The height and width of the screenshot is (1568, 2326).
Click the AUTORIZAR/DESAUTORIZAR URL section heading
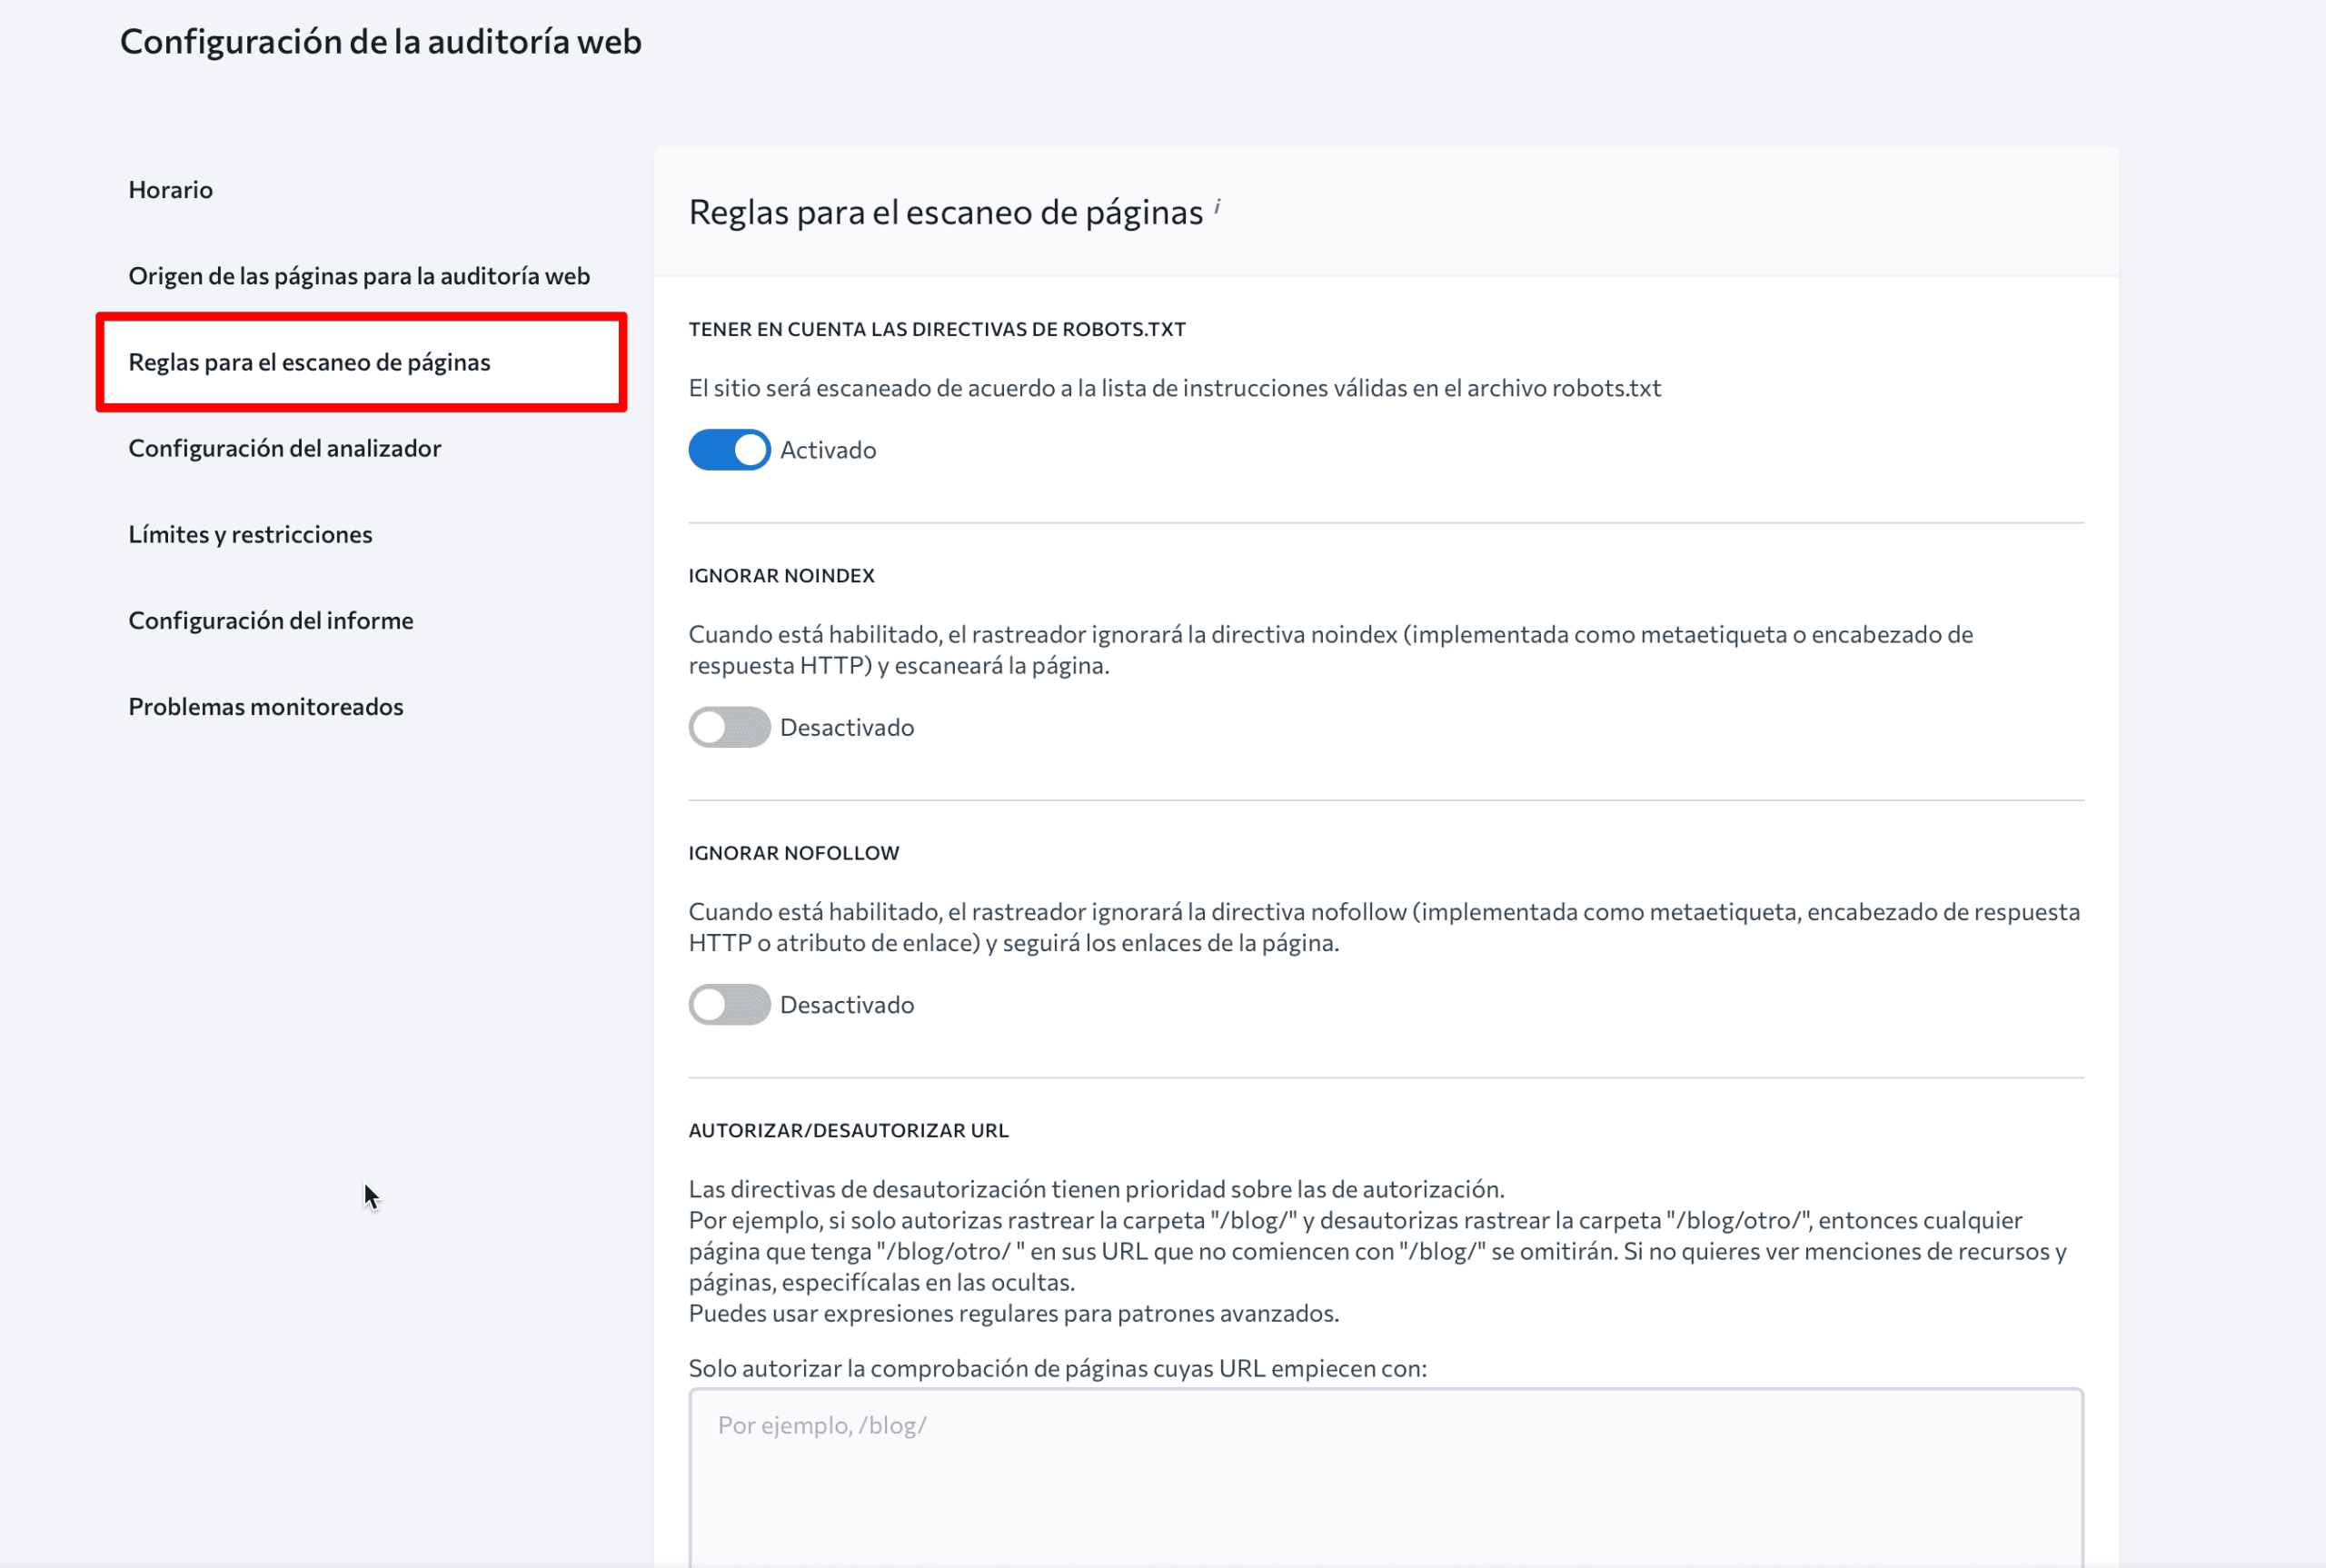click(x=848, y=1130)
